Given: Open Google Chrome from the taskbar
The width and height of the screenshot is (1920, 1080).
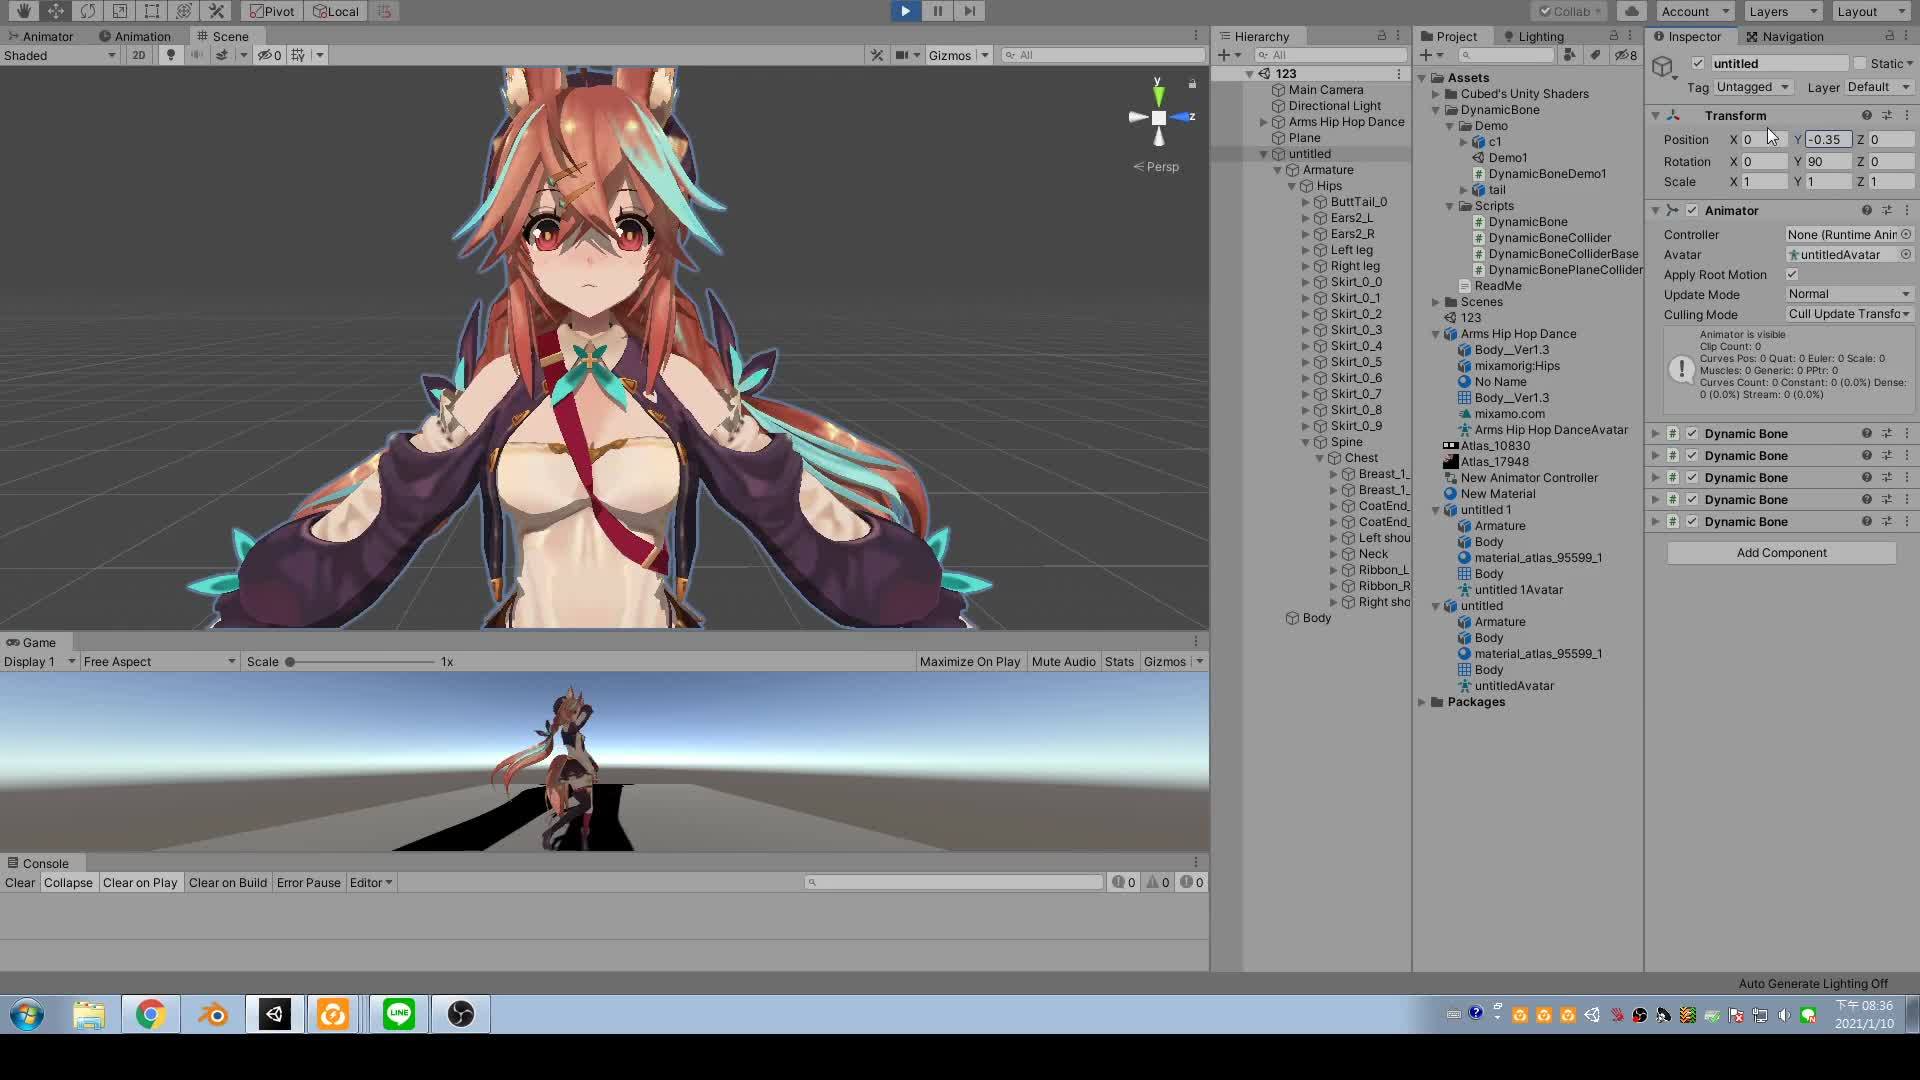Looking at the screenshot, I should 151,1014.
